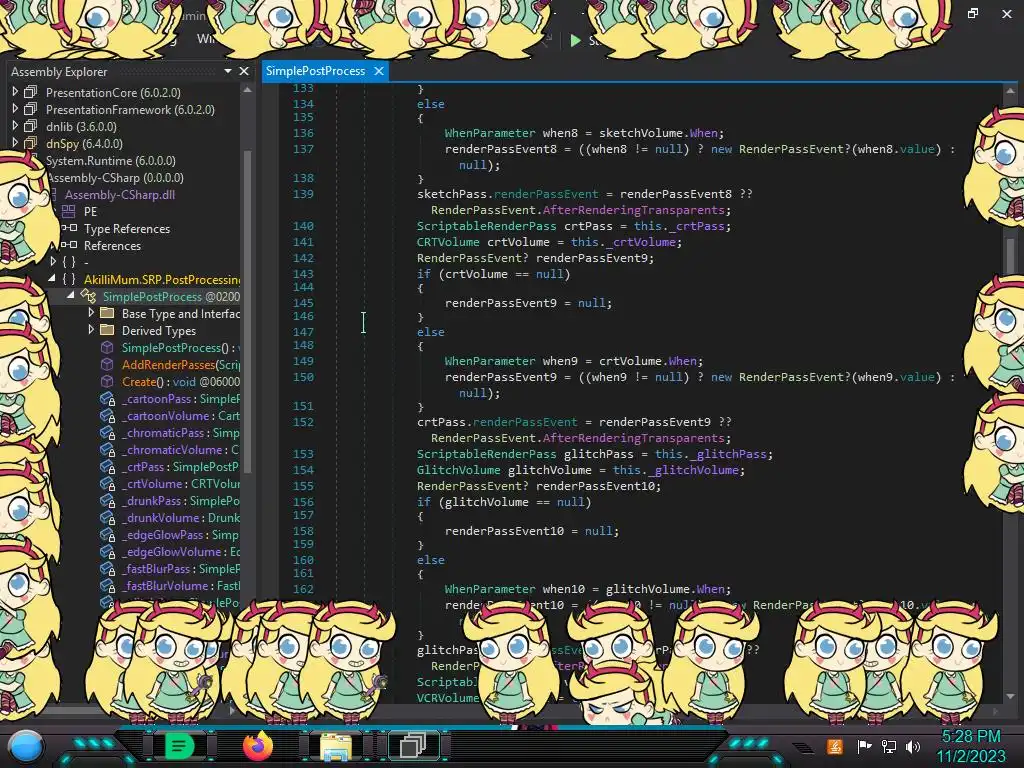Image resolution: width=1024 pixels, height=768 pixels.
Task: Click the _chromaticPass field icon
Action: [x=107, y=432]
